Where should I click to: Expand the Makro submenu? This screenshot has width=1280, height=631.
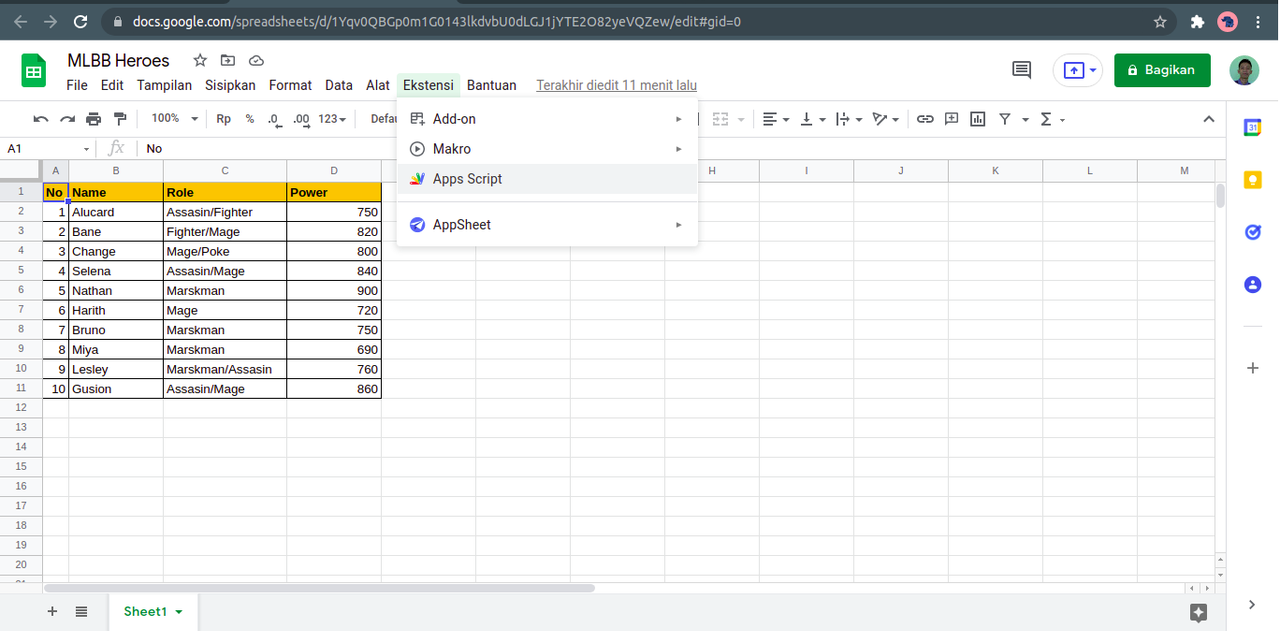547,149
